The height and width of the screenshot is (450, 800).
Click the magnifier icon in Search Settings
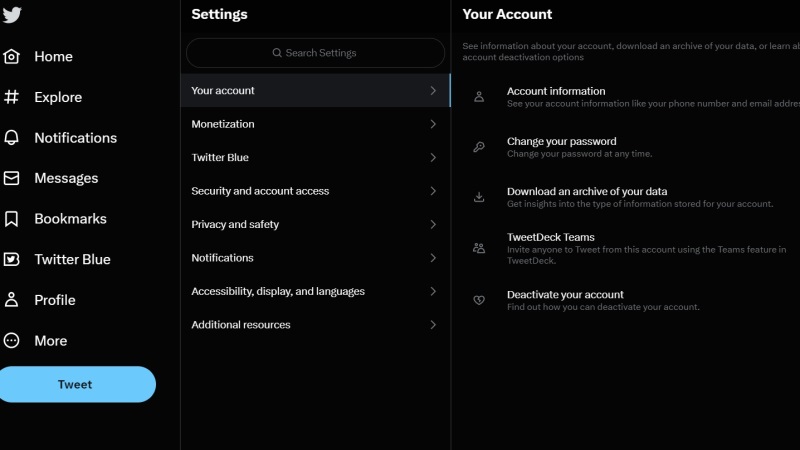(x=277, y=53)
